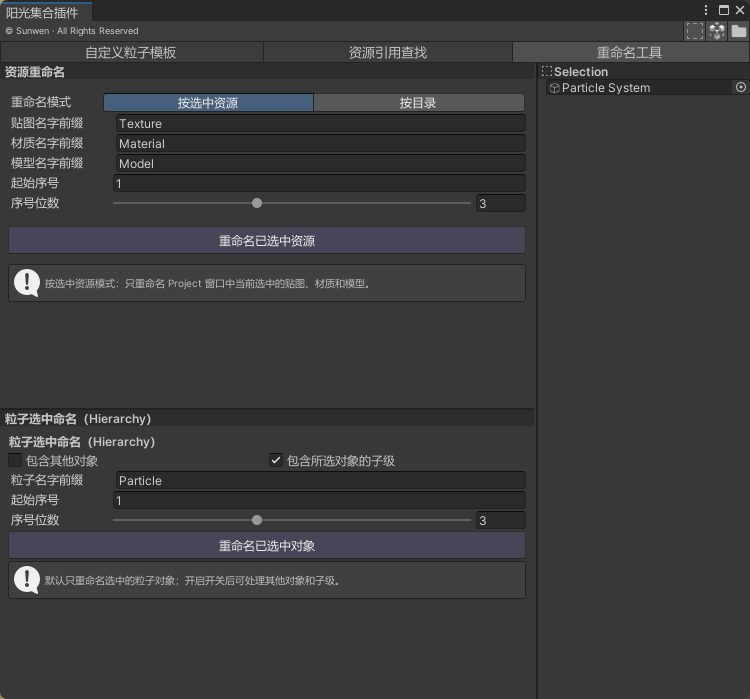Click the 模型名字前缀 Model field
This screenshot has height=699, width=750.
(x=320, y=164)
